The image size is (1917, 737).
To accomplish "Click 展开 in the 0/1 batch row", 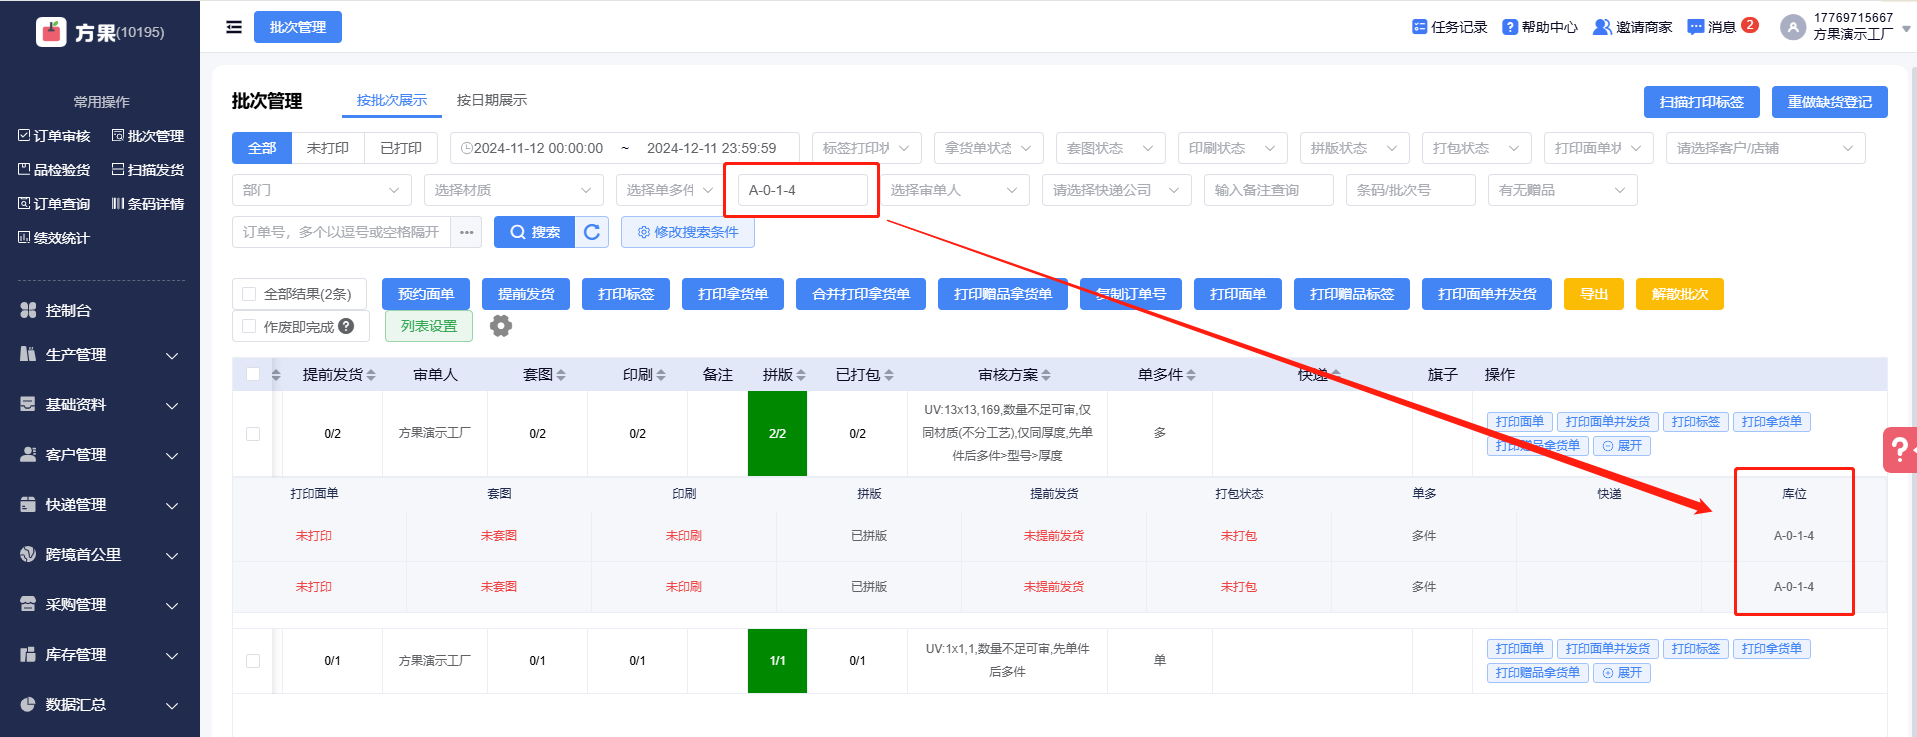I will pos(1622,673).
